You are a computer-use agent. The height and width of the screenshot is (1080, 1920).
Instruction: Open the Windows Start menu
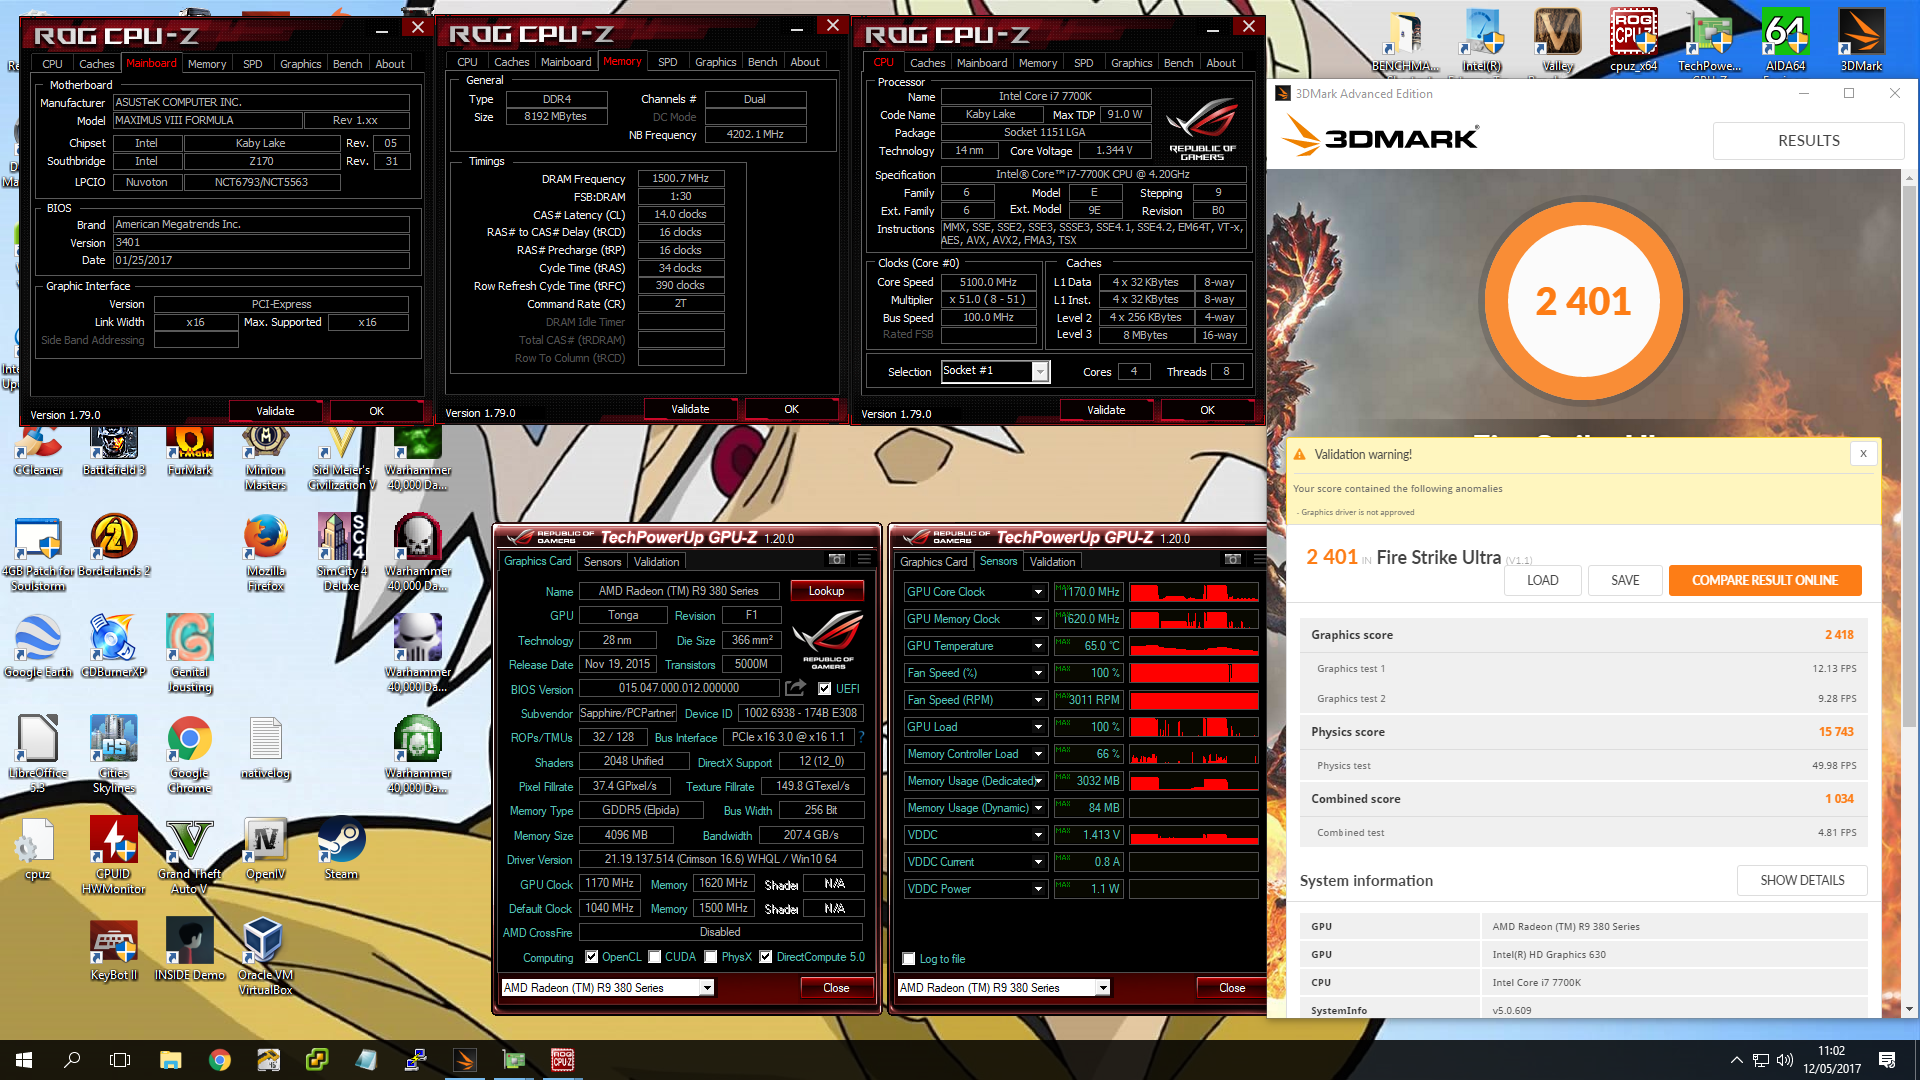pos(24,1060)
